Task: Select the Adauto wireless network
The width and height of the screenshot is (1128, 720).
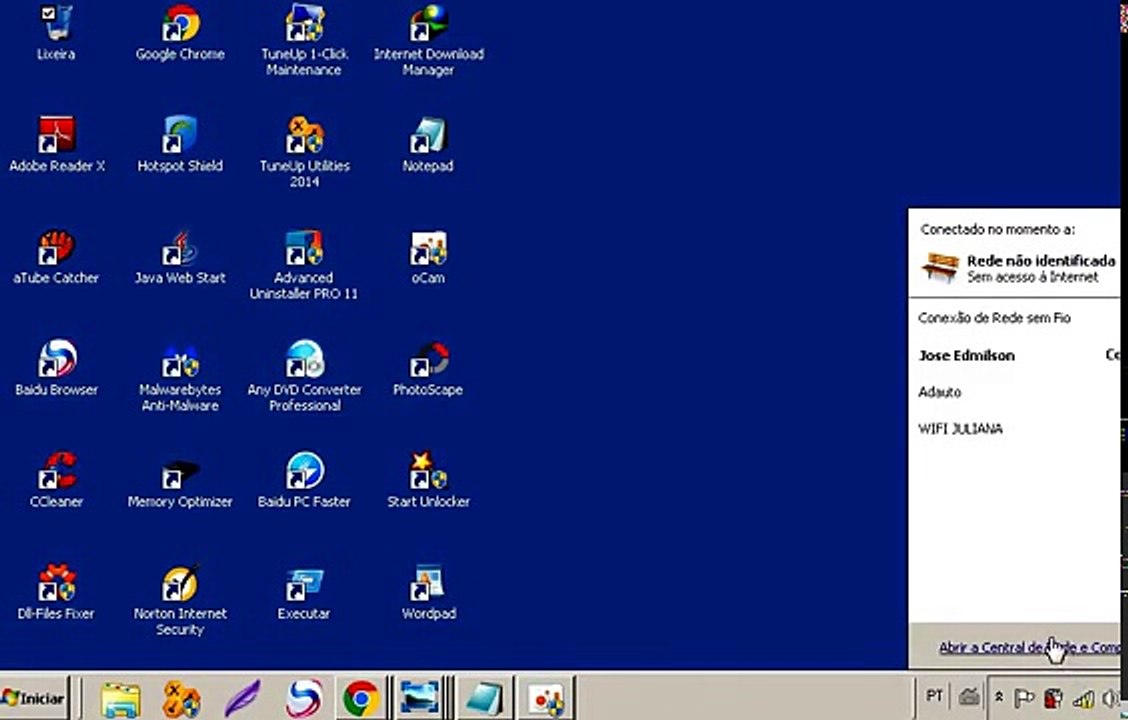Action: pyautogui.click(x=1016, y=392)
